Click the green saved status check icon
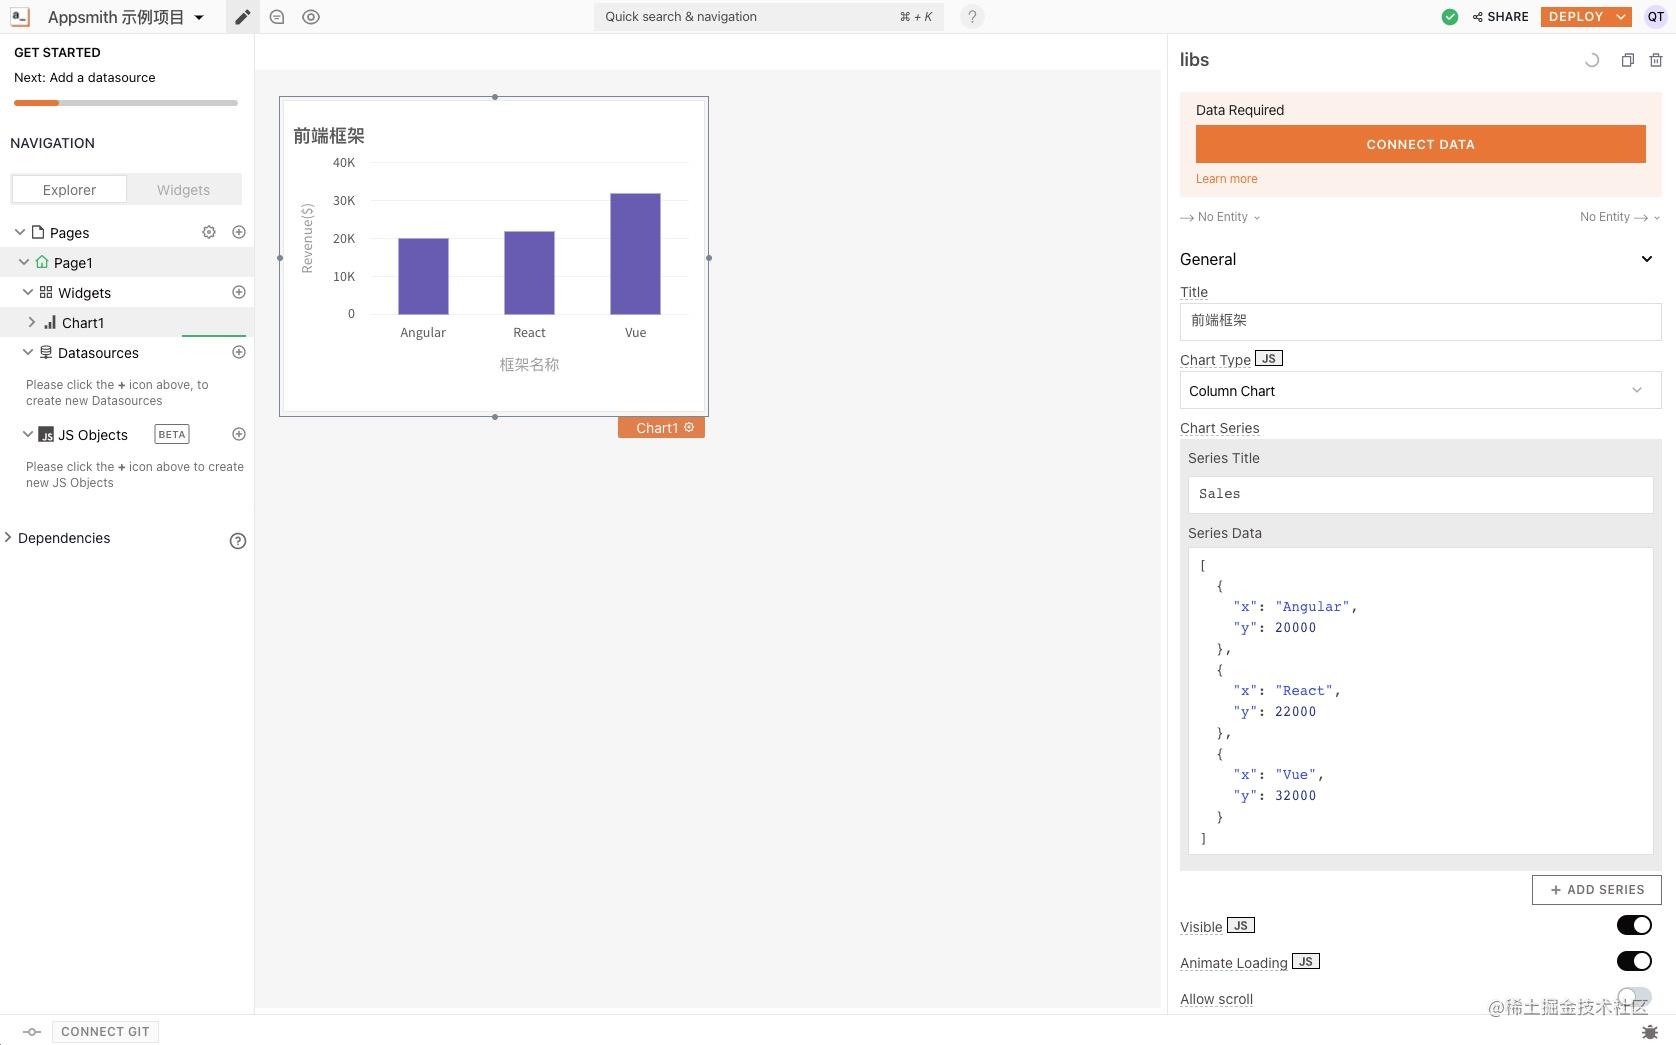 [1449, 17]
